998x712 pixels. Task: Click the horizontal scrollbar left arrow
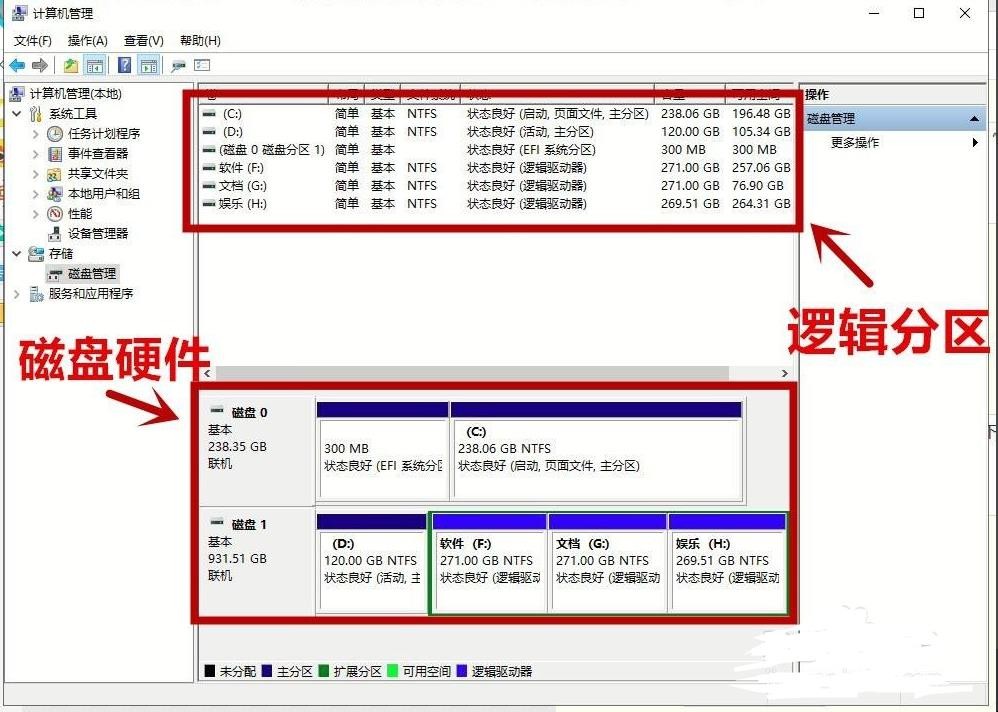207,373
